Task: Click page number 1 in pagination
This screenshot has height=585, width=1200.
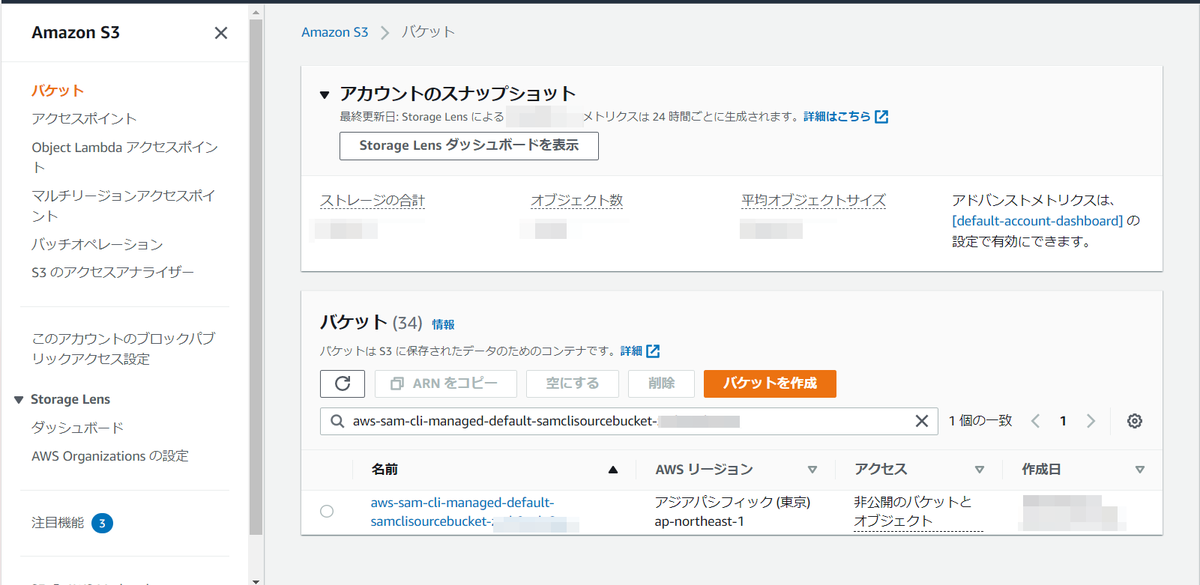Action: point(1063,421)
